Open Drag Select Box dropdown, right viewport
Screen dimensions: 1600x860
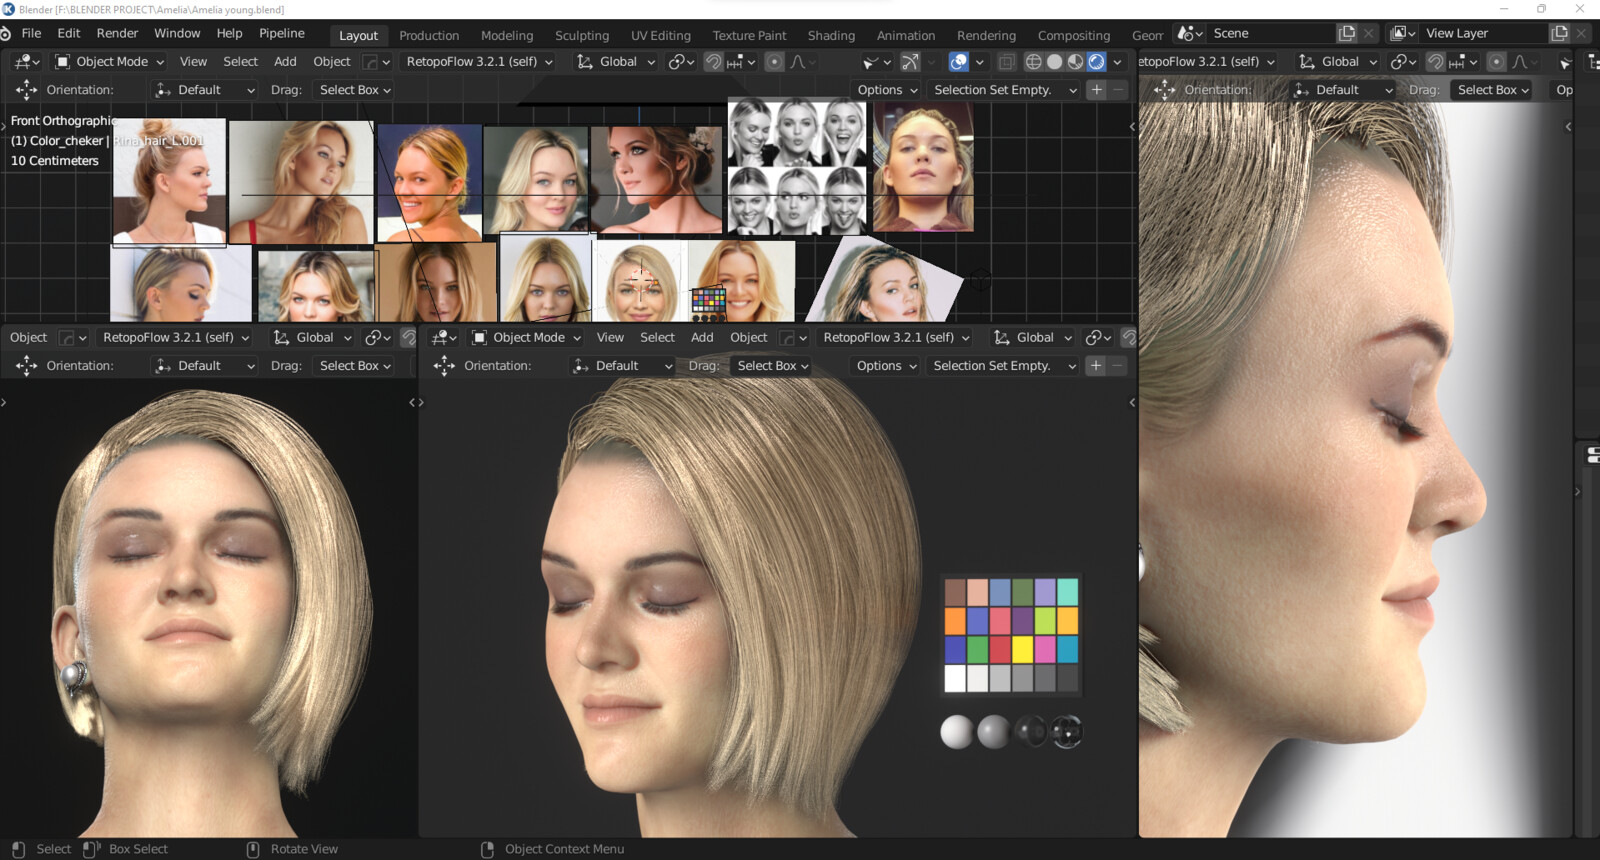pos(1492,89)
